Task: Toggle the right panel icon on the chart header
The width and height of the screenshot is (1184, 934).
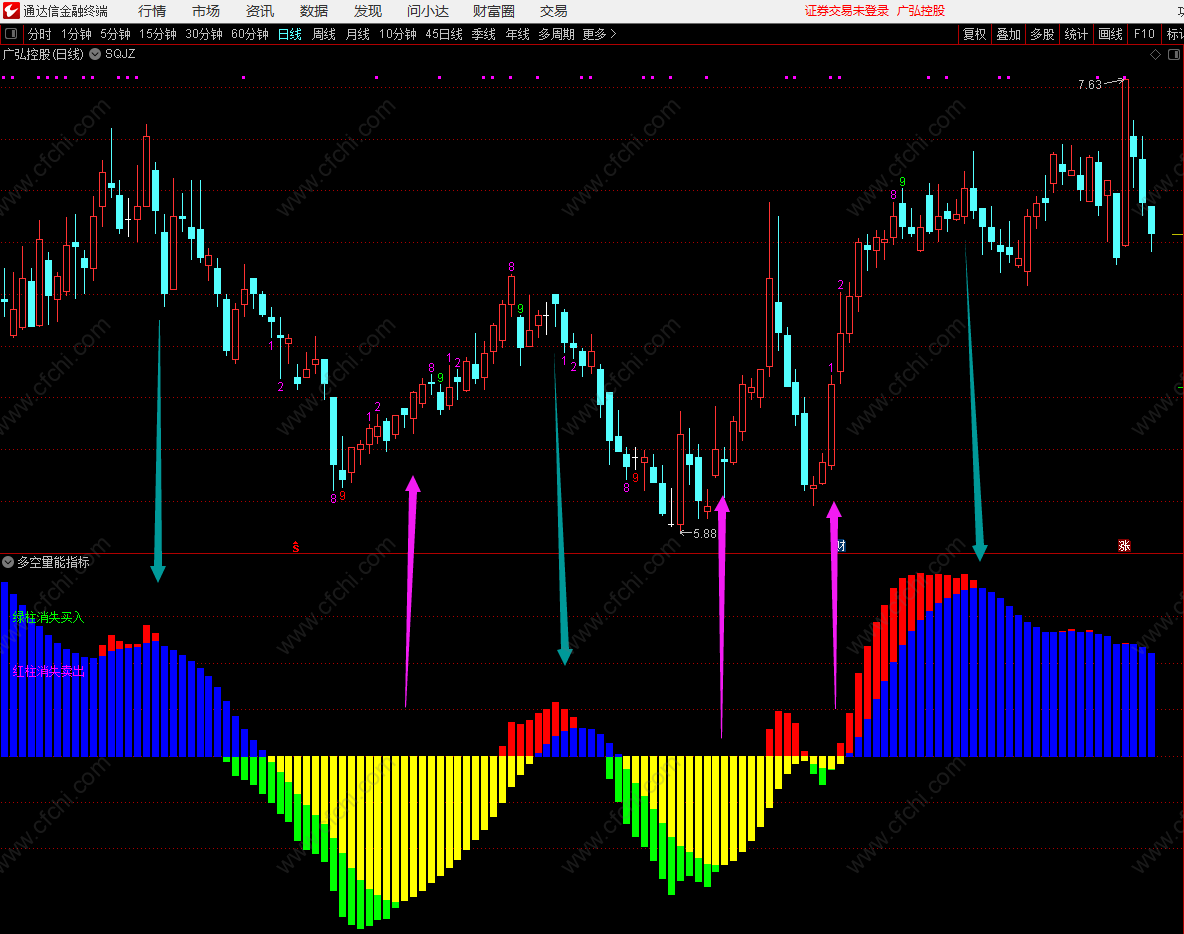Action: tap(1173, 54)
